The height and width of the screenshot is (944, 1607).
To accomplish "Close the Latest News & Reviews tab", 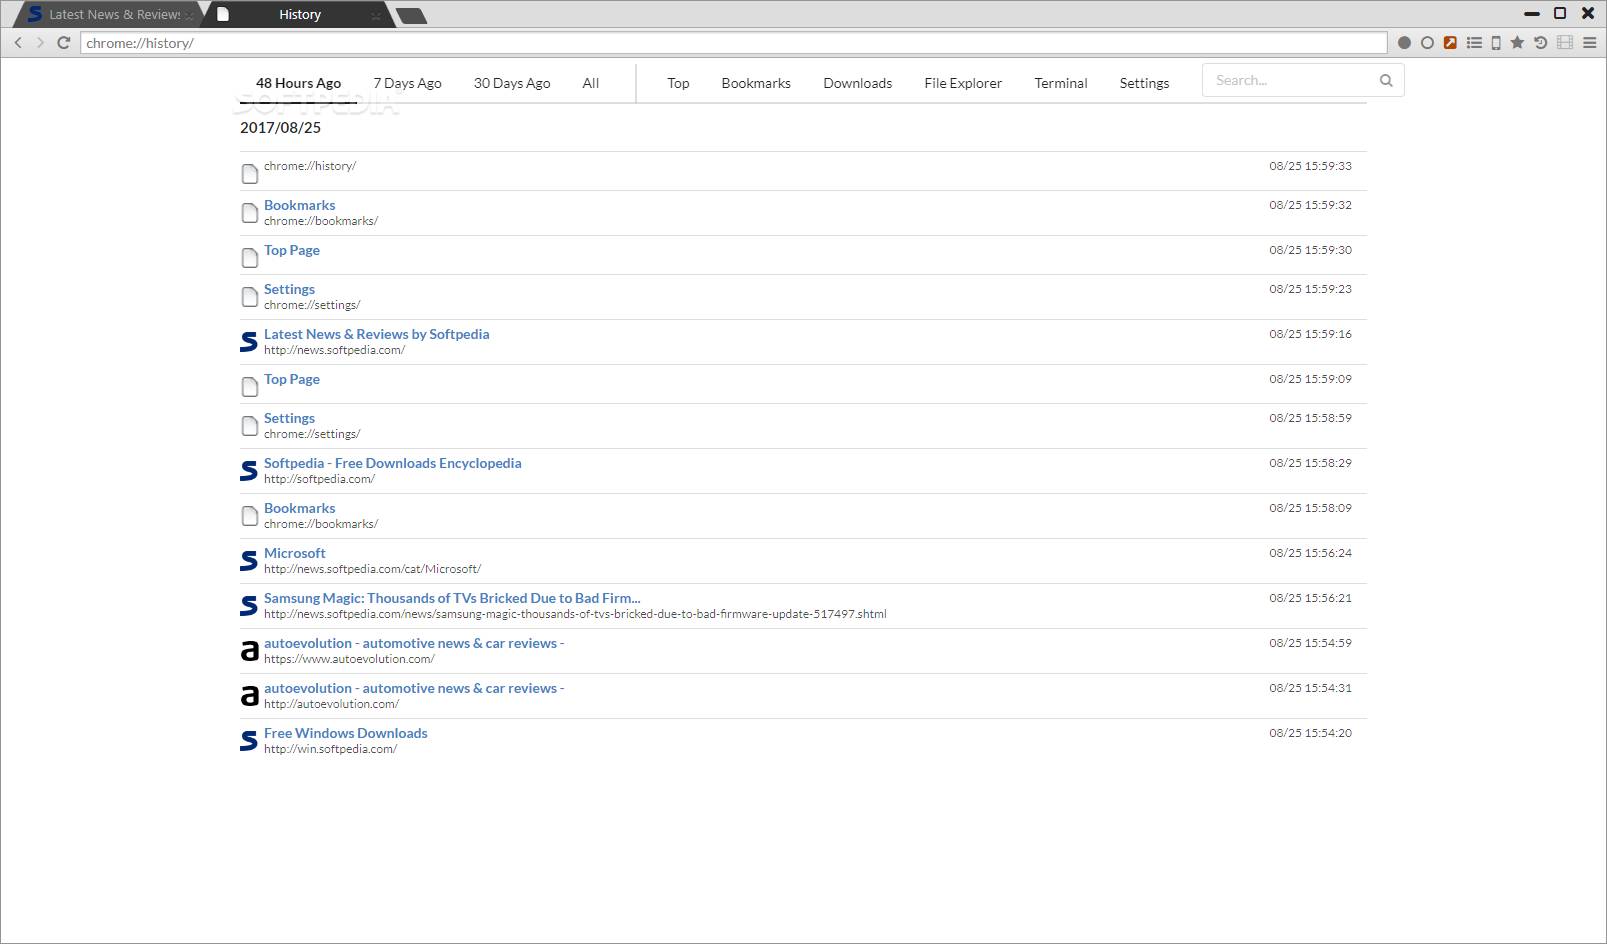I will [x=189, y=15].
